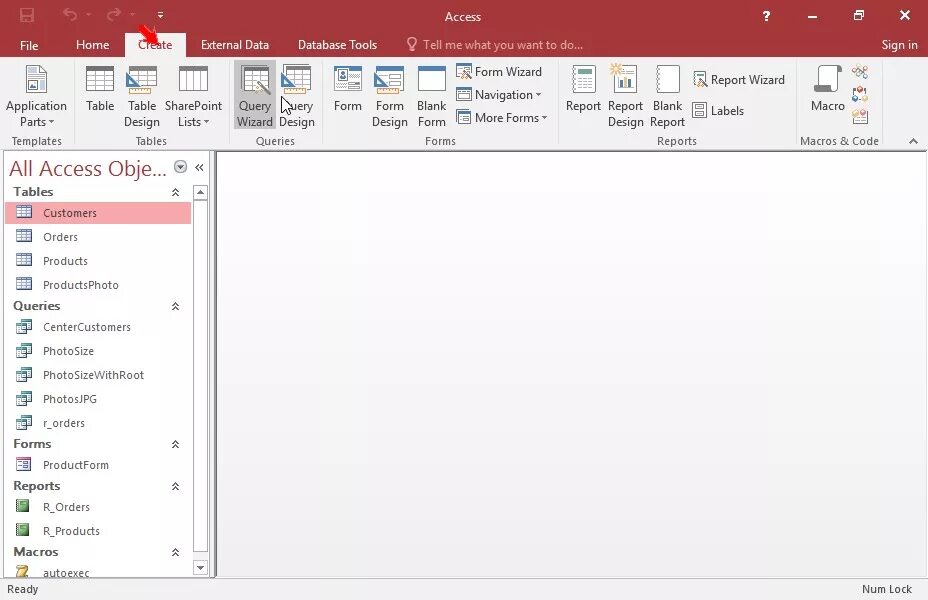Click the Sign in link

899,45
